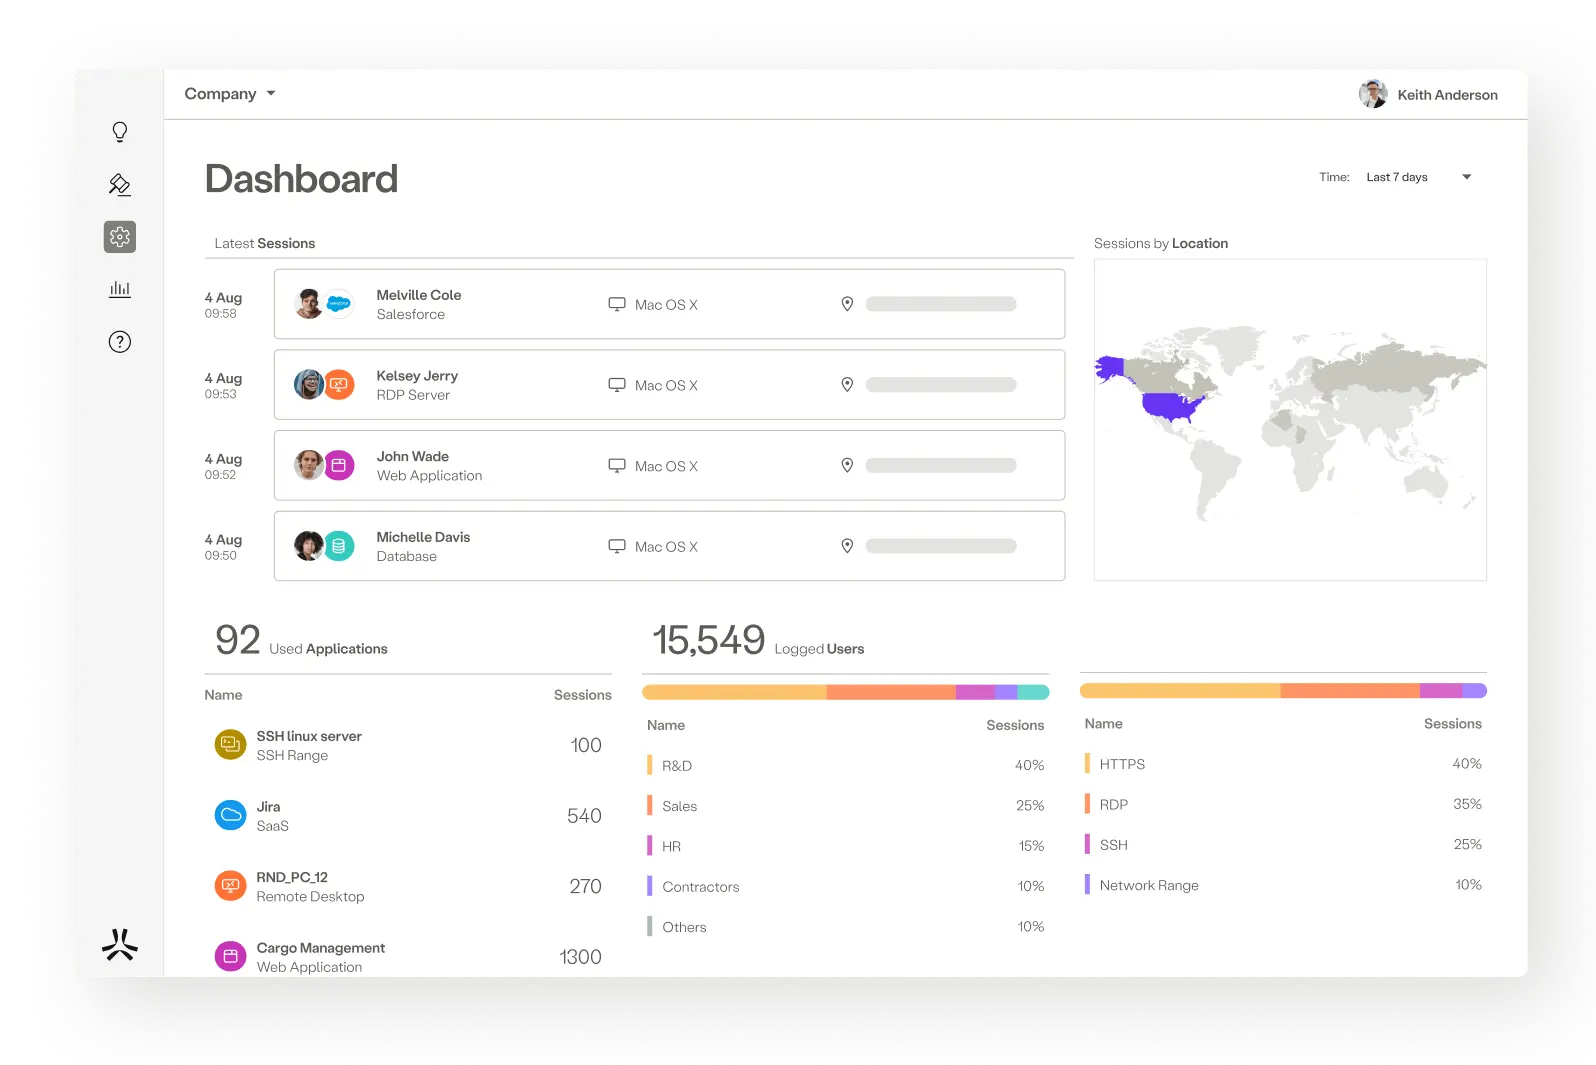Click the SSH linux server terminal icon
The width and height of the screenshot is (1596, 1065).
(230, 745)
